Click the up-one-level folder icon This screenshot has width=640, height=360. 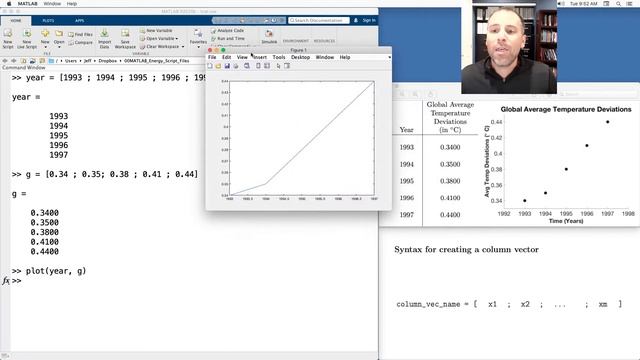tap(23, 61)
